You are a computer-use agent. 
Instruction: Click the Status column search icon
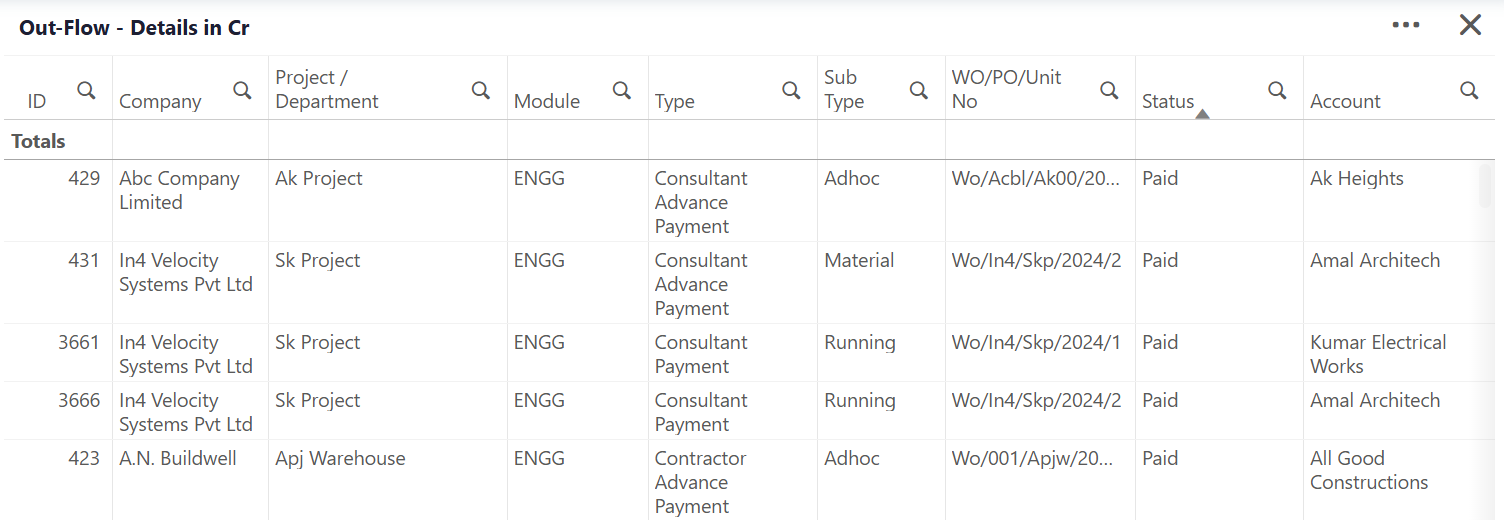tap(1277, 90)
